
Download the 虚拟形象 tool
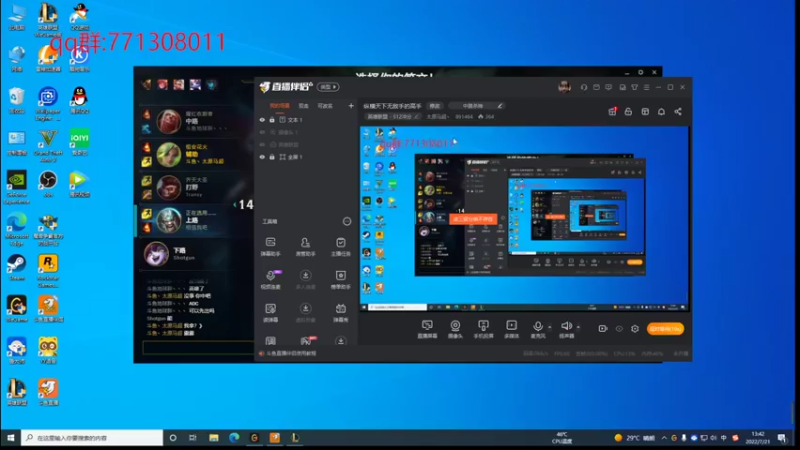click(305, 312)
